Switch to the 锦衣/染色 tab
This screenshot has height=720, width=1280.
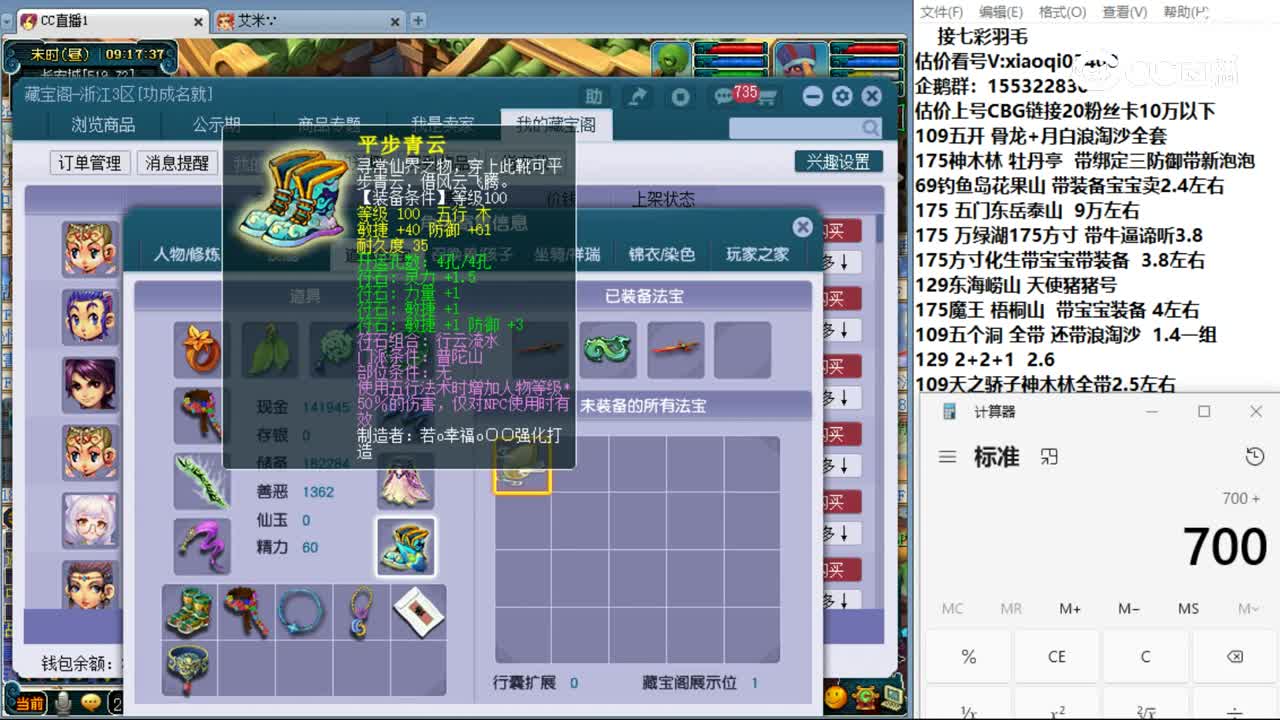pos(661,254)
